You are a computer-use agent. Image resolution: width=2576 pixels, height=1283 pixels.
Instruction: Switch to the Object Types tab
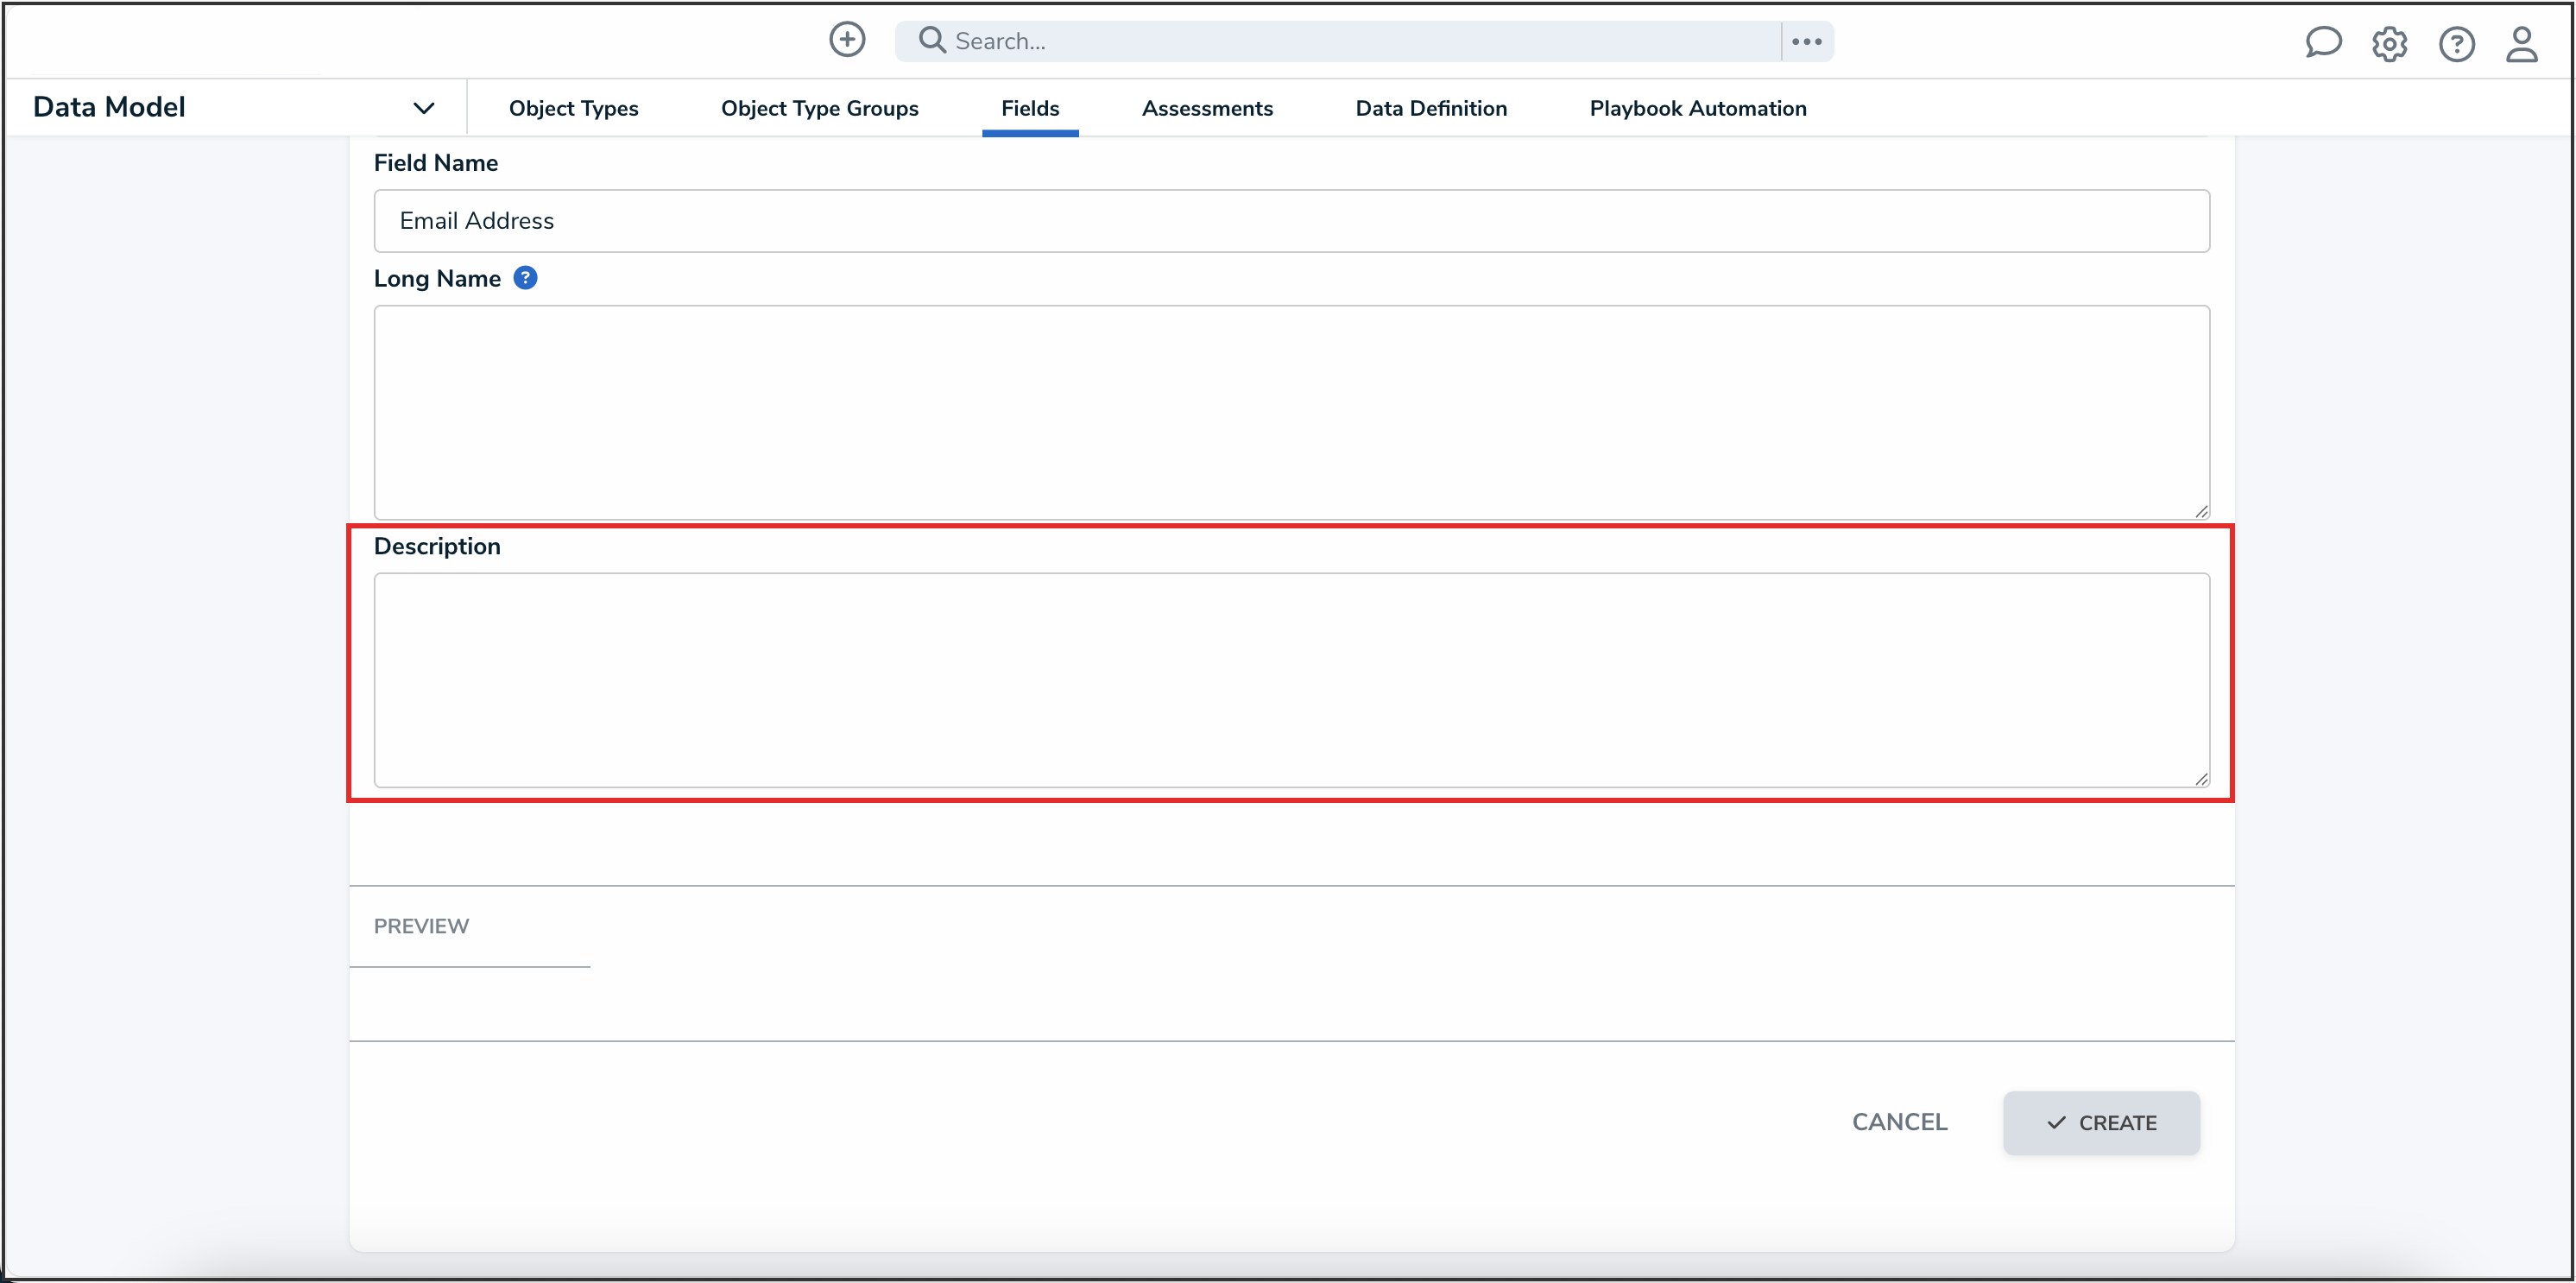click(x=573, y=108)
